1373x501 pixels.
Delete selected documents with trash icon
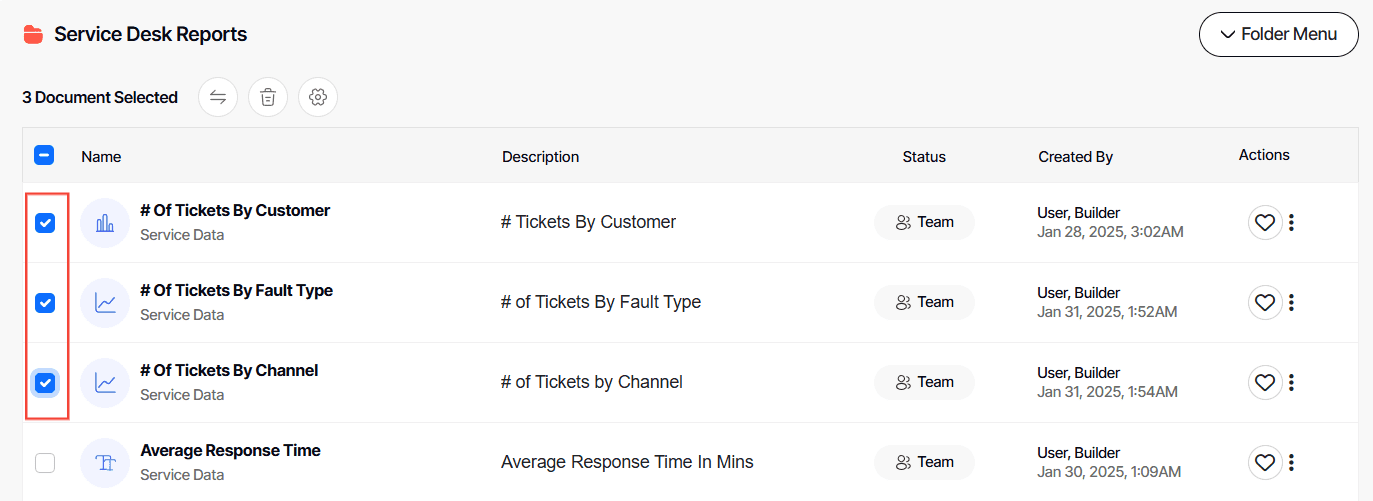[268, 97]
